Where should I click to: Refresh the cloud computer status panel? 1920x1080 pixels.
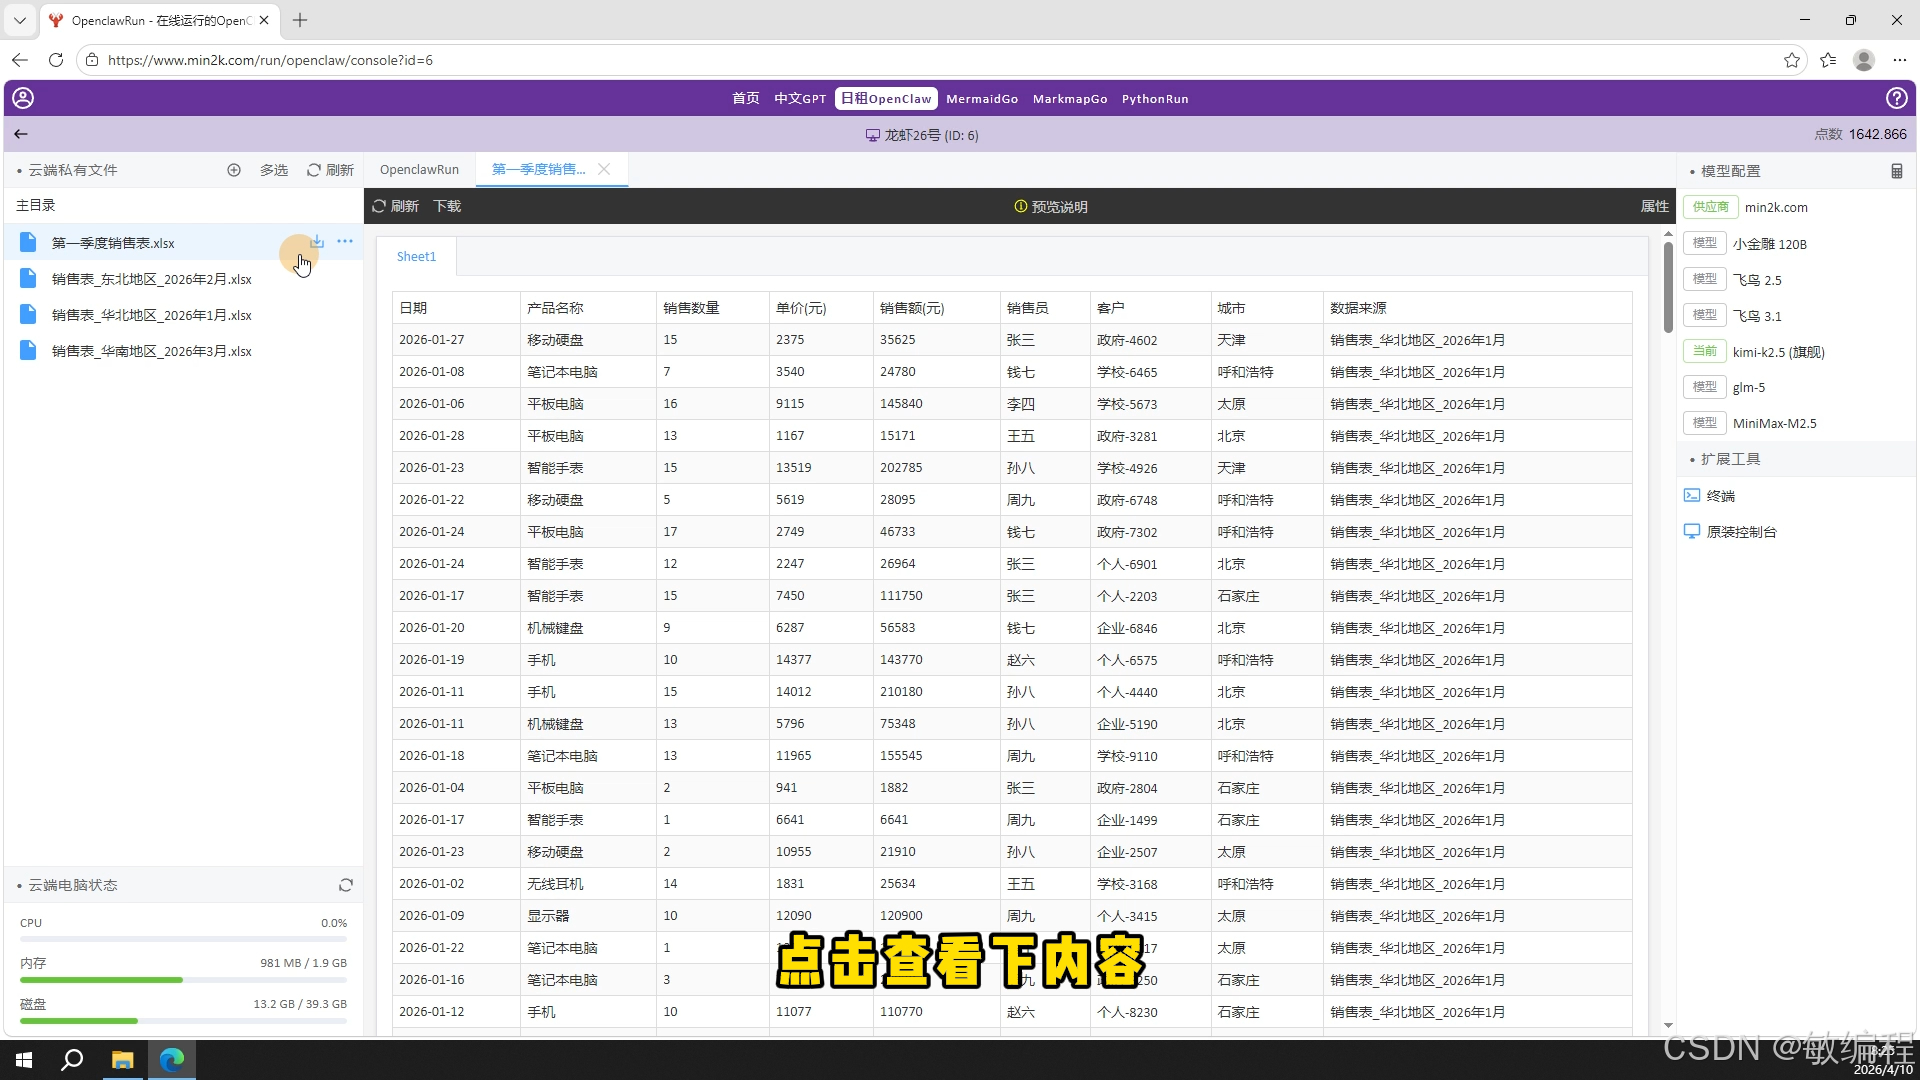346,885
